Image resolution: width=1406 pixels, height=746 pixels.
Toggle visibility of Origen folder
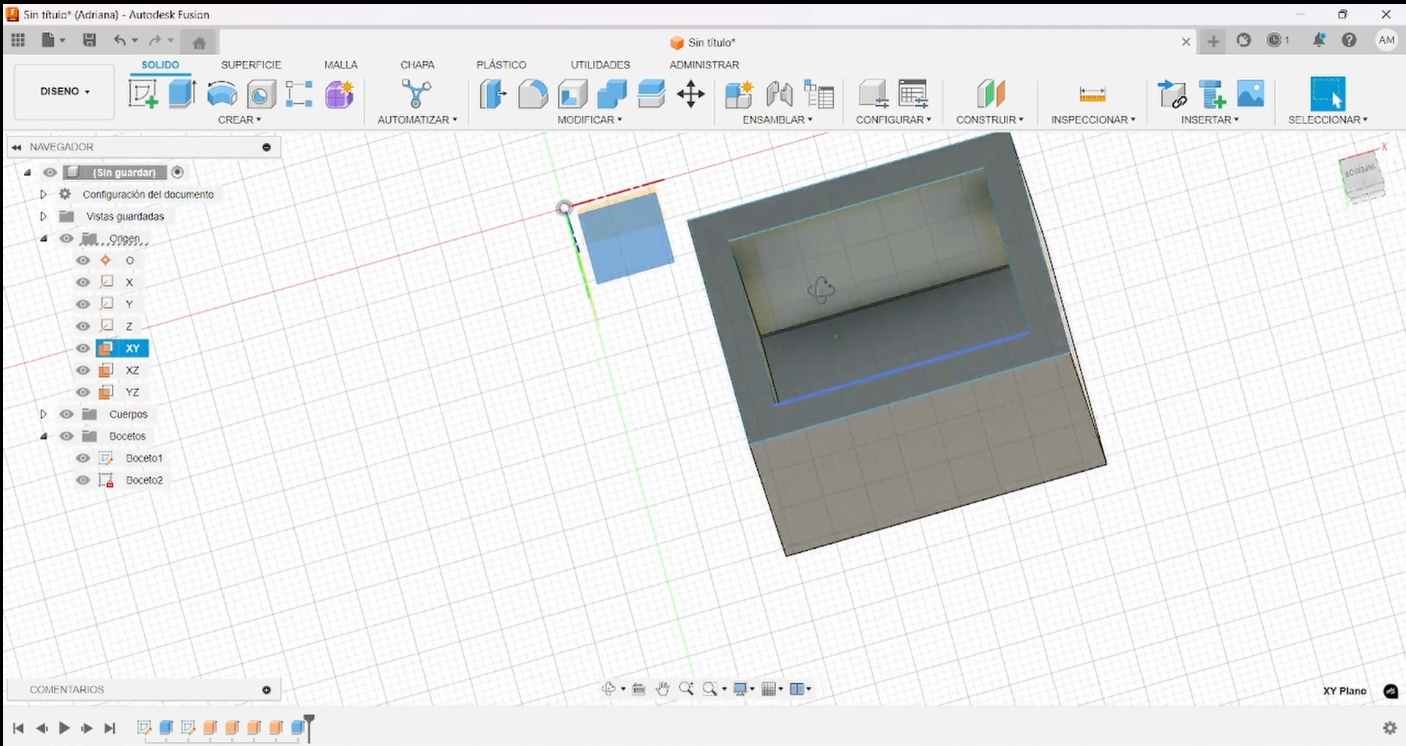coord(67,238)
